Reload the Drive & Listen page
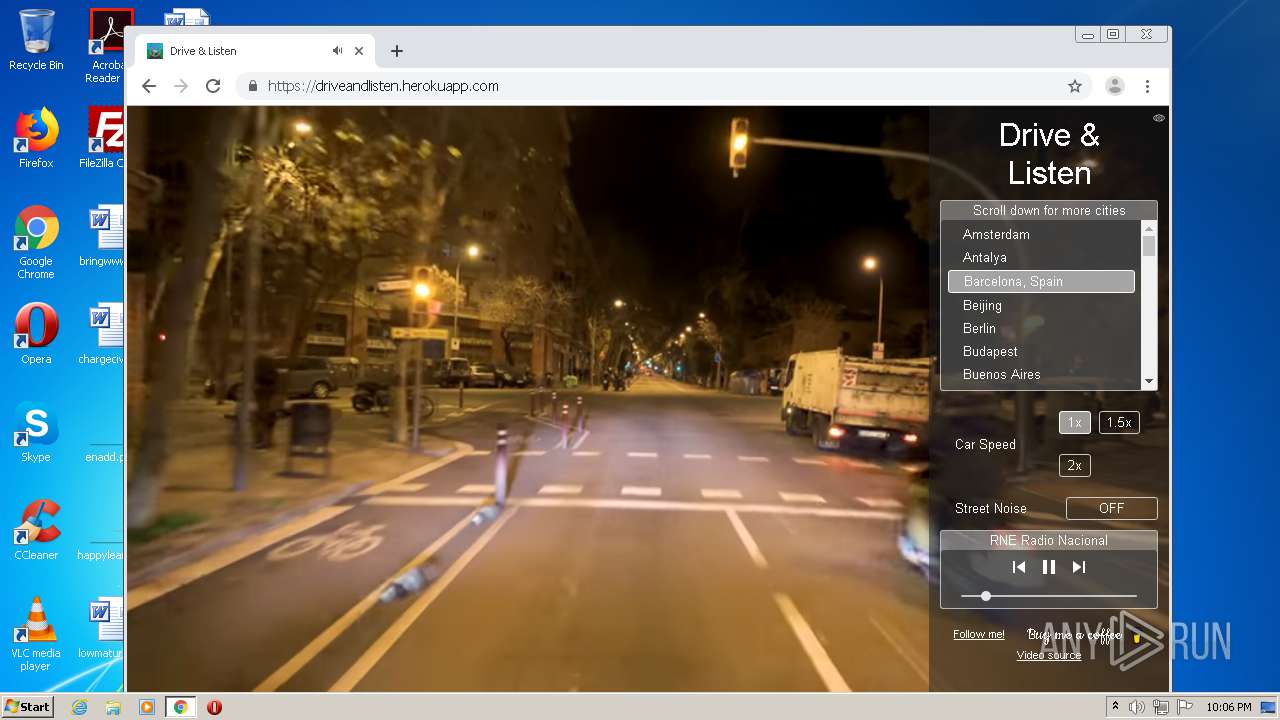The width and height of the screenshot is (1280, 720). [x=212, y=86]
